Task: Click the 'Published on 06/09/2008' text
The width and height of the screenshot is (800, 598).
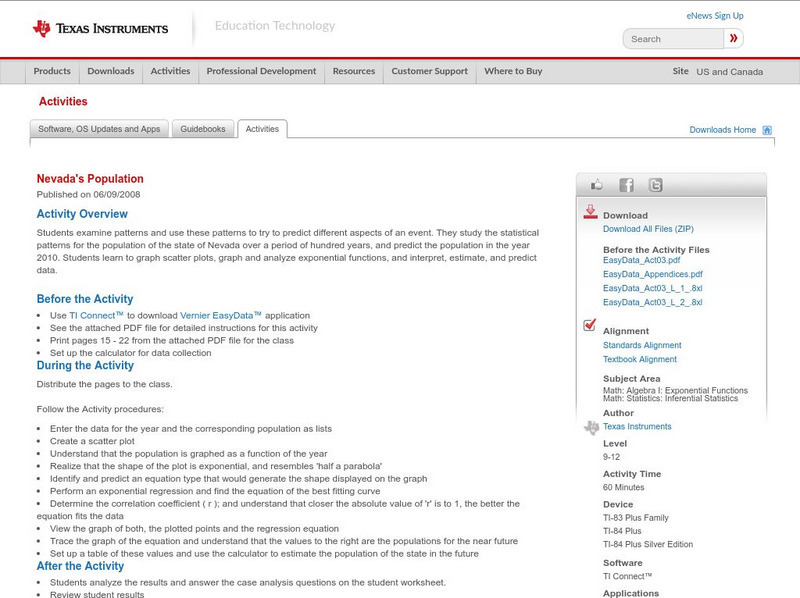Action: pos(88,195)
